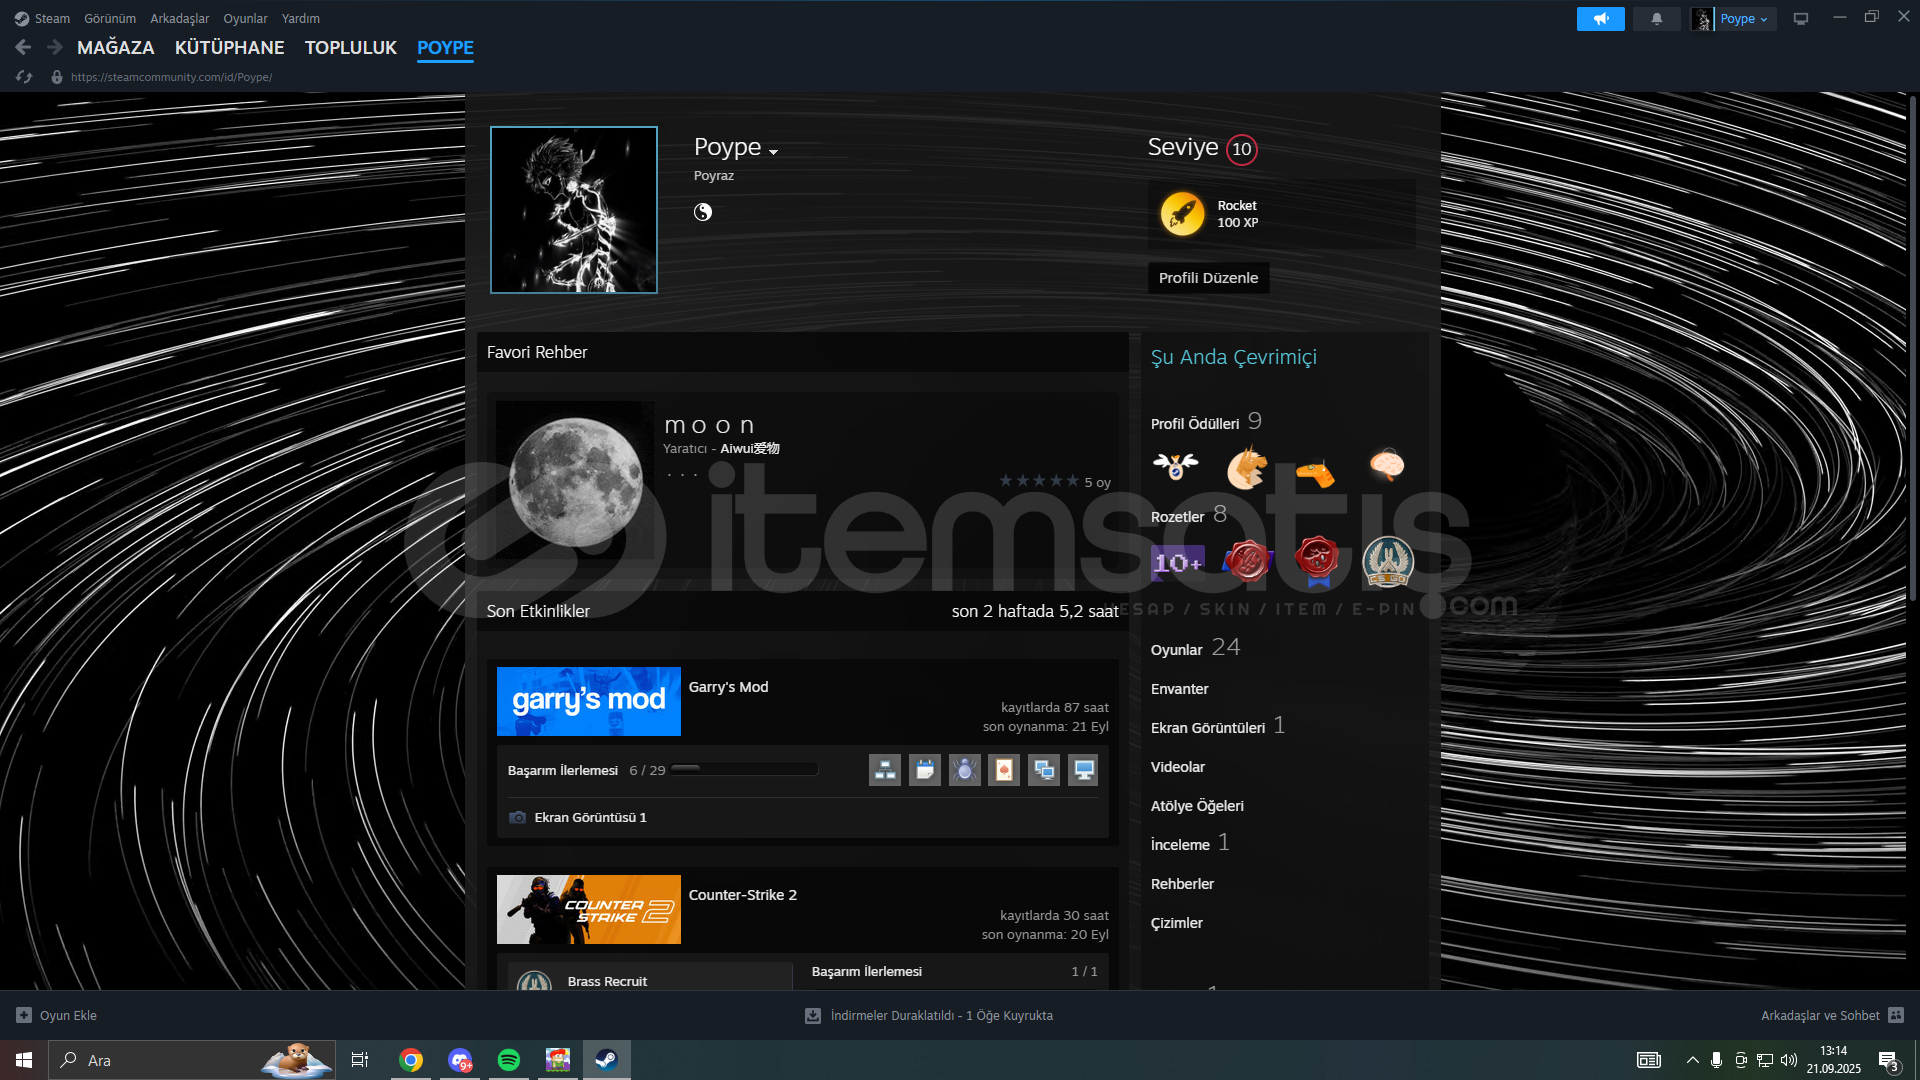This screenshot has height=1080, width=1920.
Task: Click Garry's Mod banner image
Action: click(x=589, y=702)
